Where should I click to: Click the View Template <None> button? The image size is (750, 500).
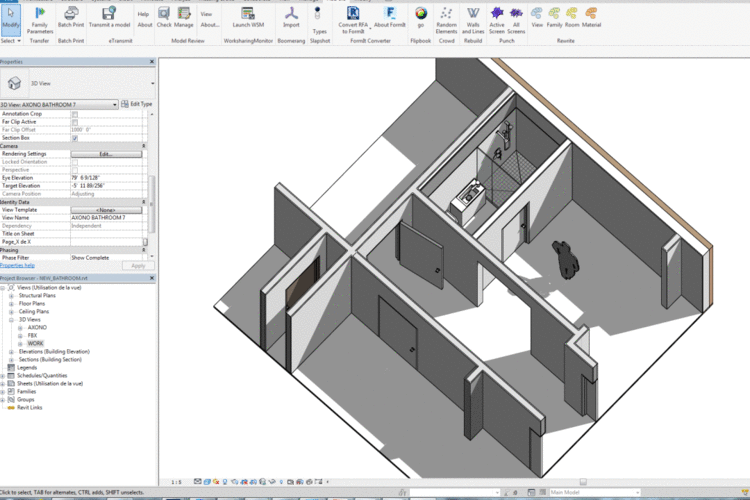point(106,210)
